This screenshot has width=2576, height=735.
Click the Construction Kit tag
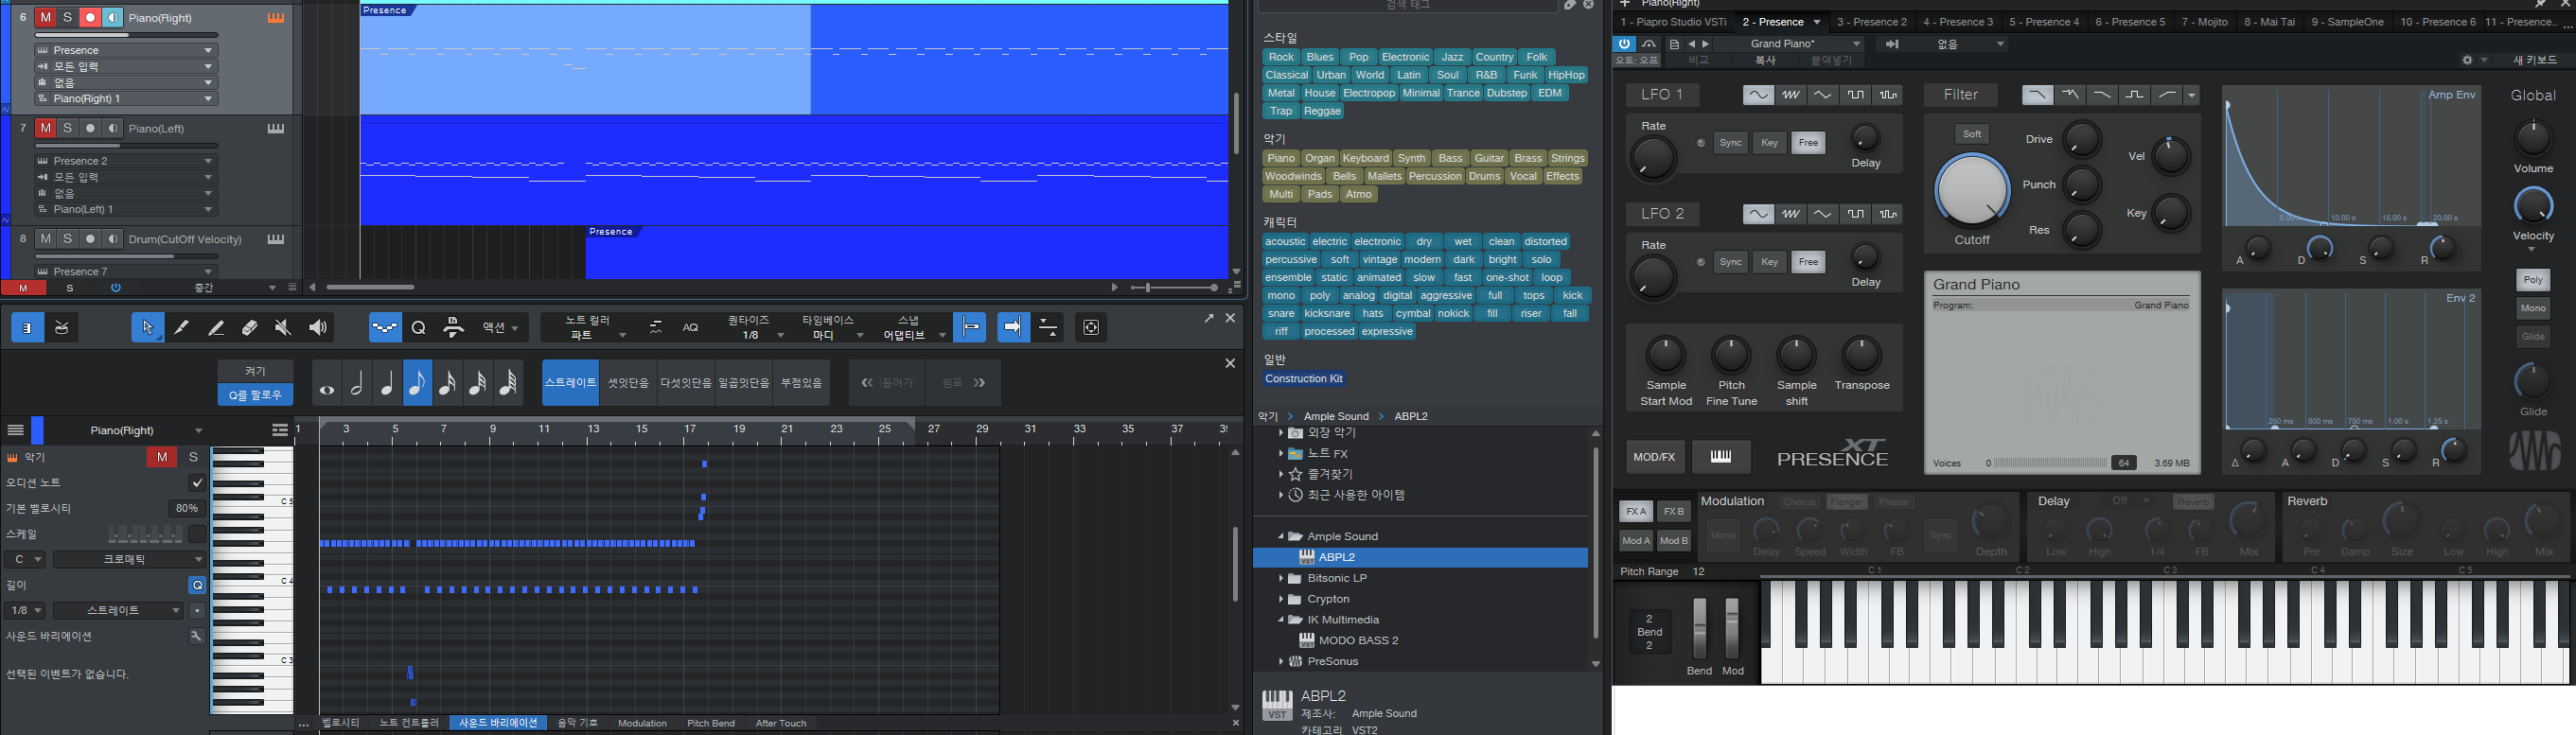[x=1304, y=379]
